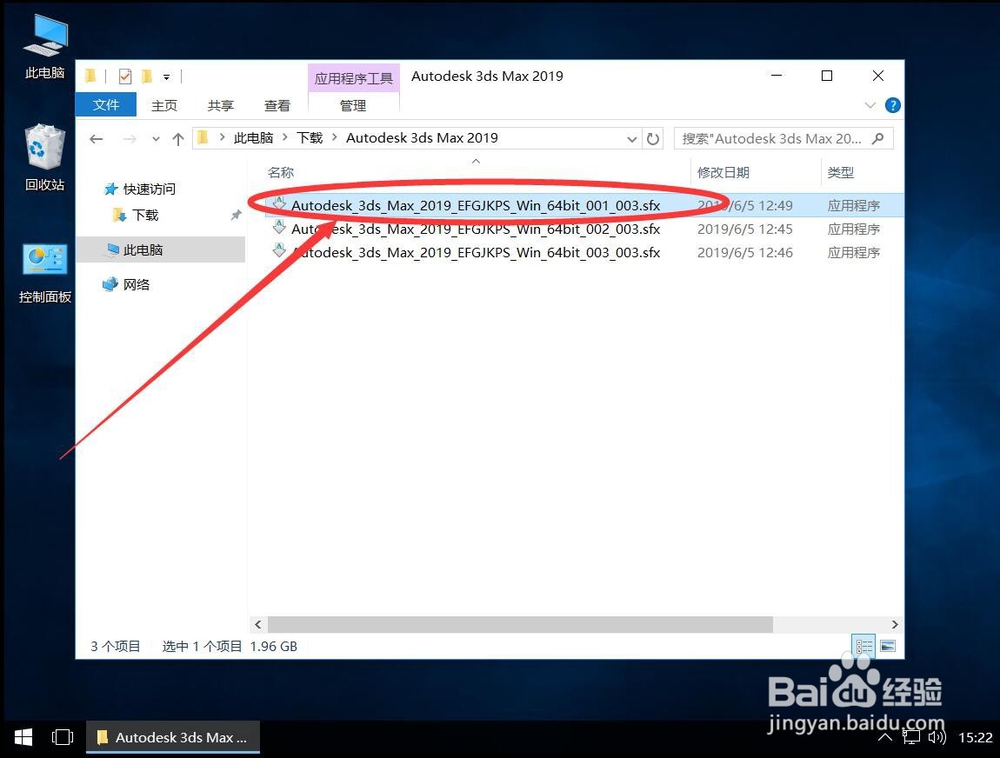Switch to Large icons view layout icon

[888, 646]
